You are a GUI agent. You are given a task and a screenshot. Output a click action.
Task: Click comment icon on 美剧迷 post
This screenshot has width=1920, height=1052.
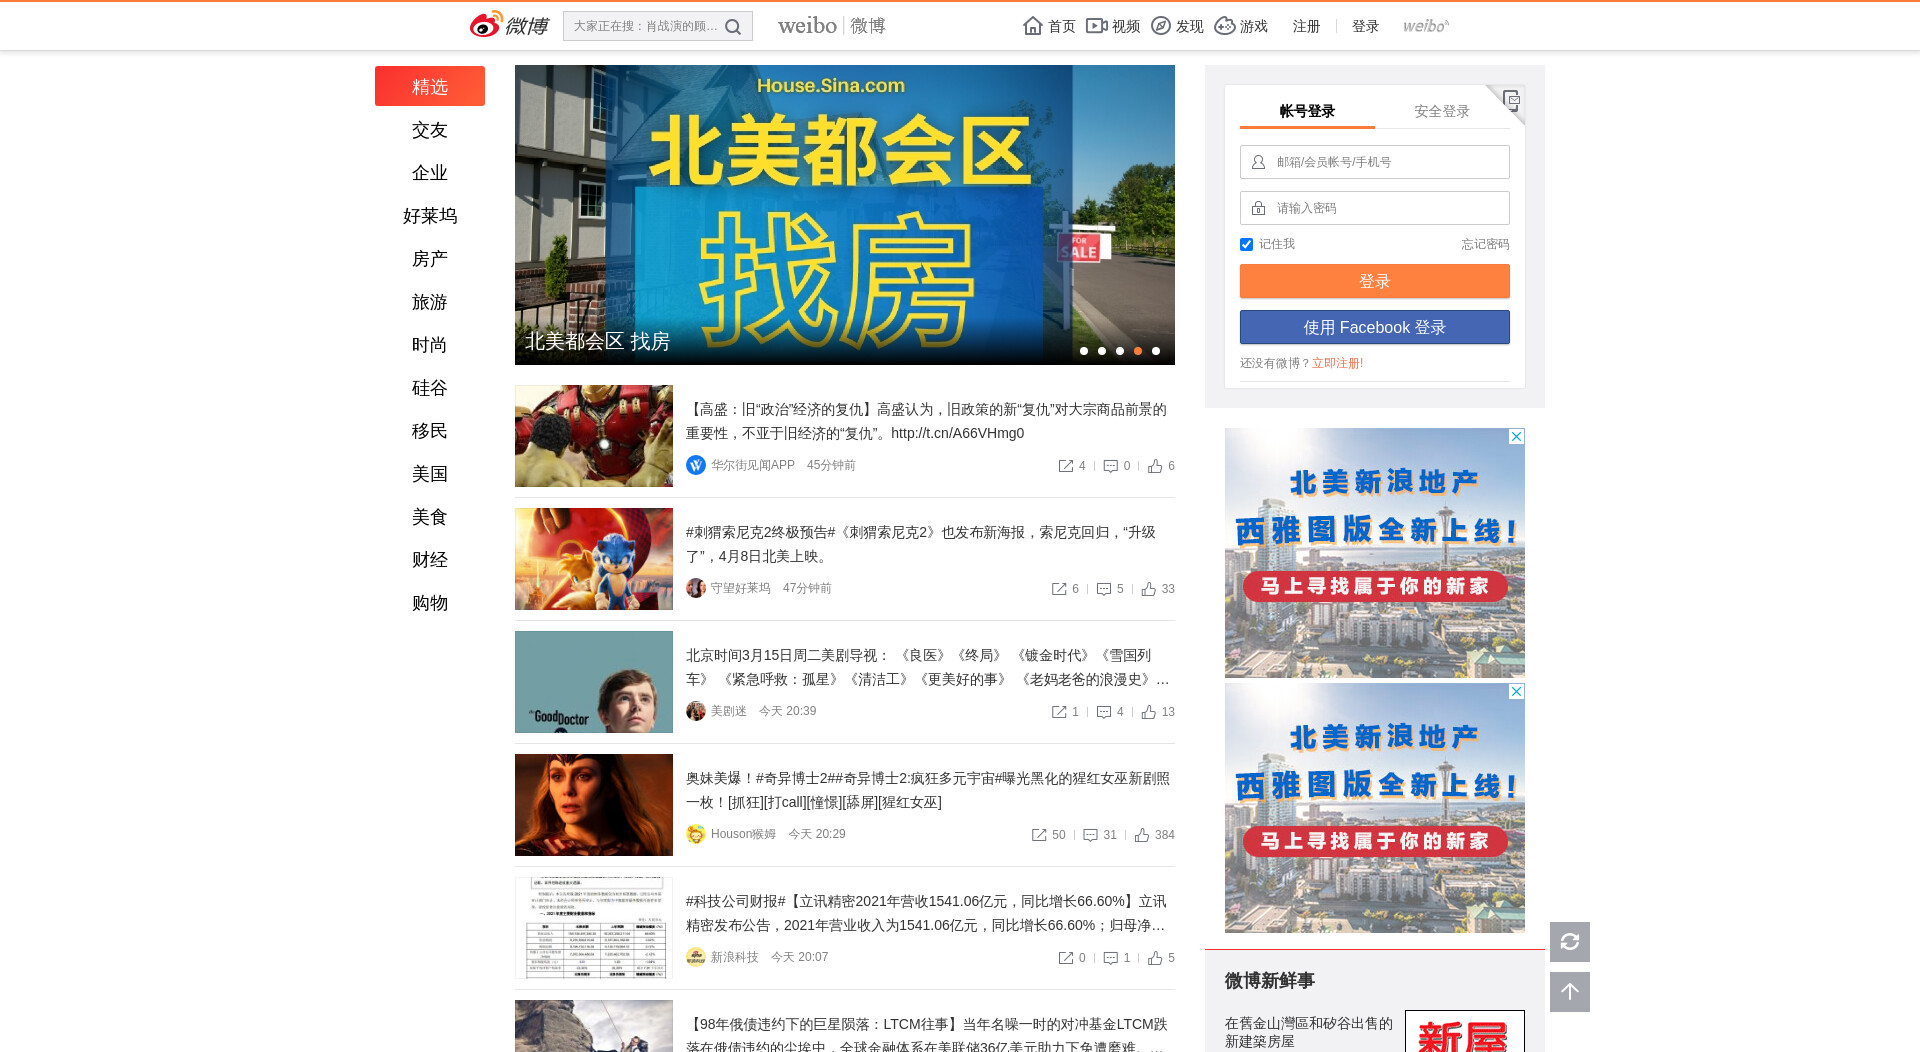(x=1104, y=712)
